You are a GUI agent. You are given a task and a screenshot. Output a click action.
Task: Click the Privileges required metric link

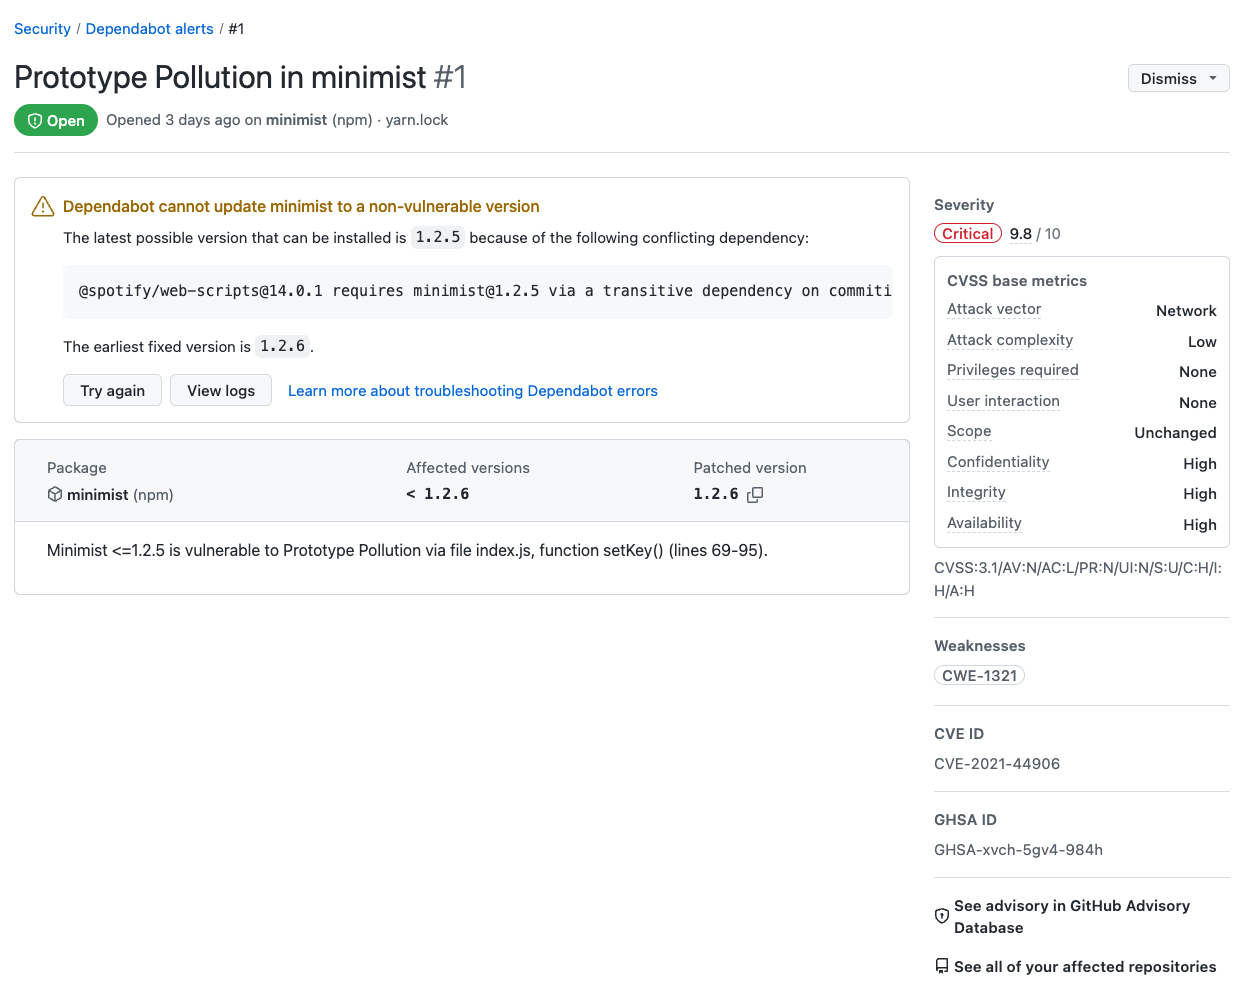click(x=1012, y=371)
